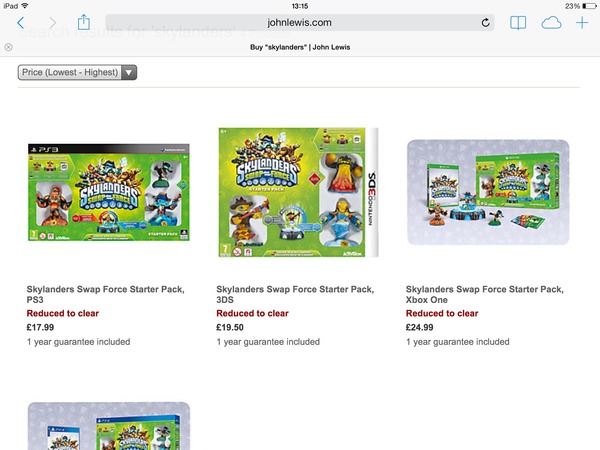Add a new tab with plus icon
The width and height of the screenshot is (600, 450).
[582, 23]
